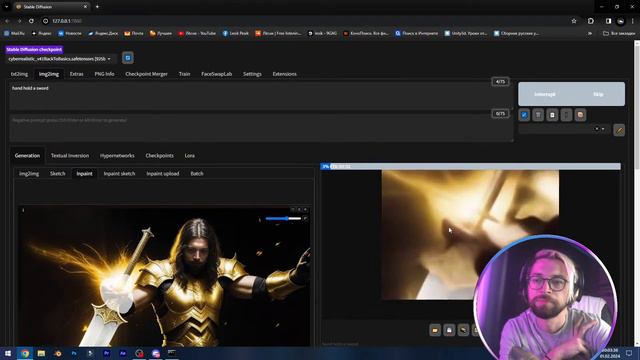Select the Checkpoints sub-tab

[159, 156]
